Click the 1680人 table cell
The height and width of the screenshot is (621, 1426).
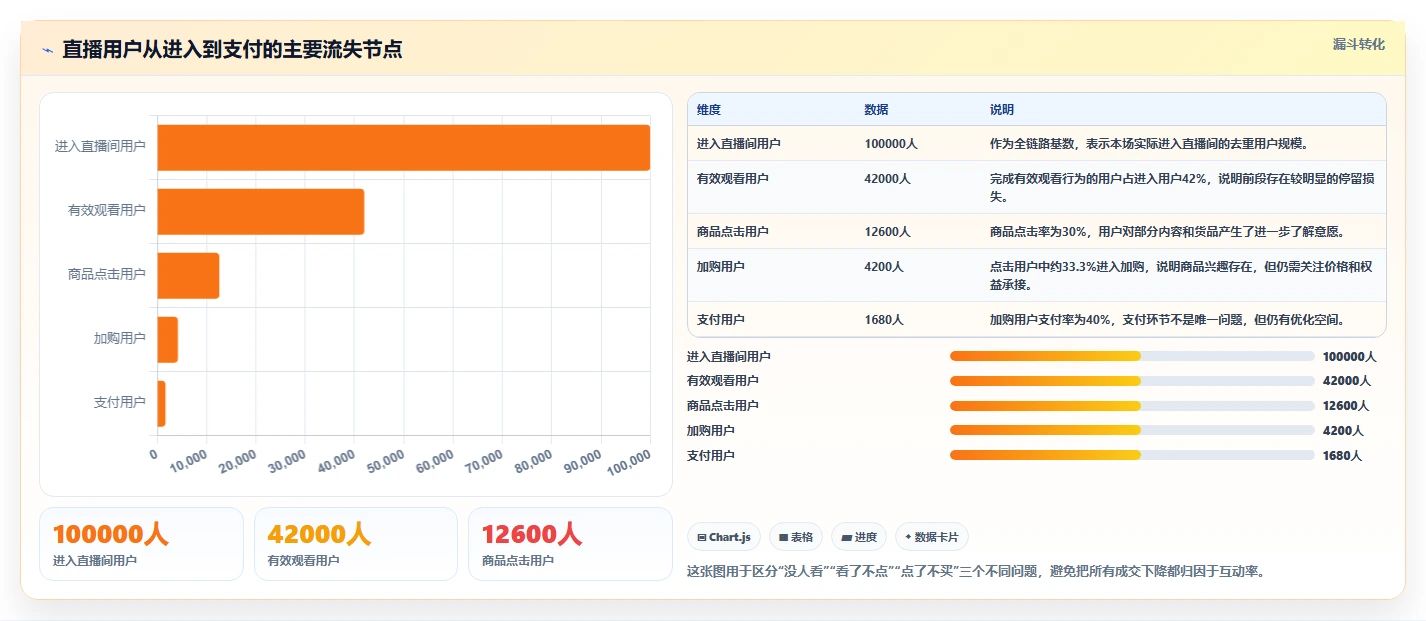click(884, 320)
